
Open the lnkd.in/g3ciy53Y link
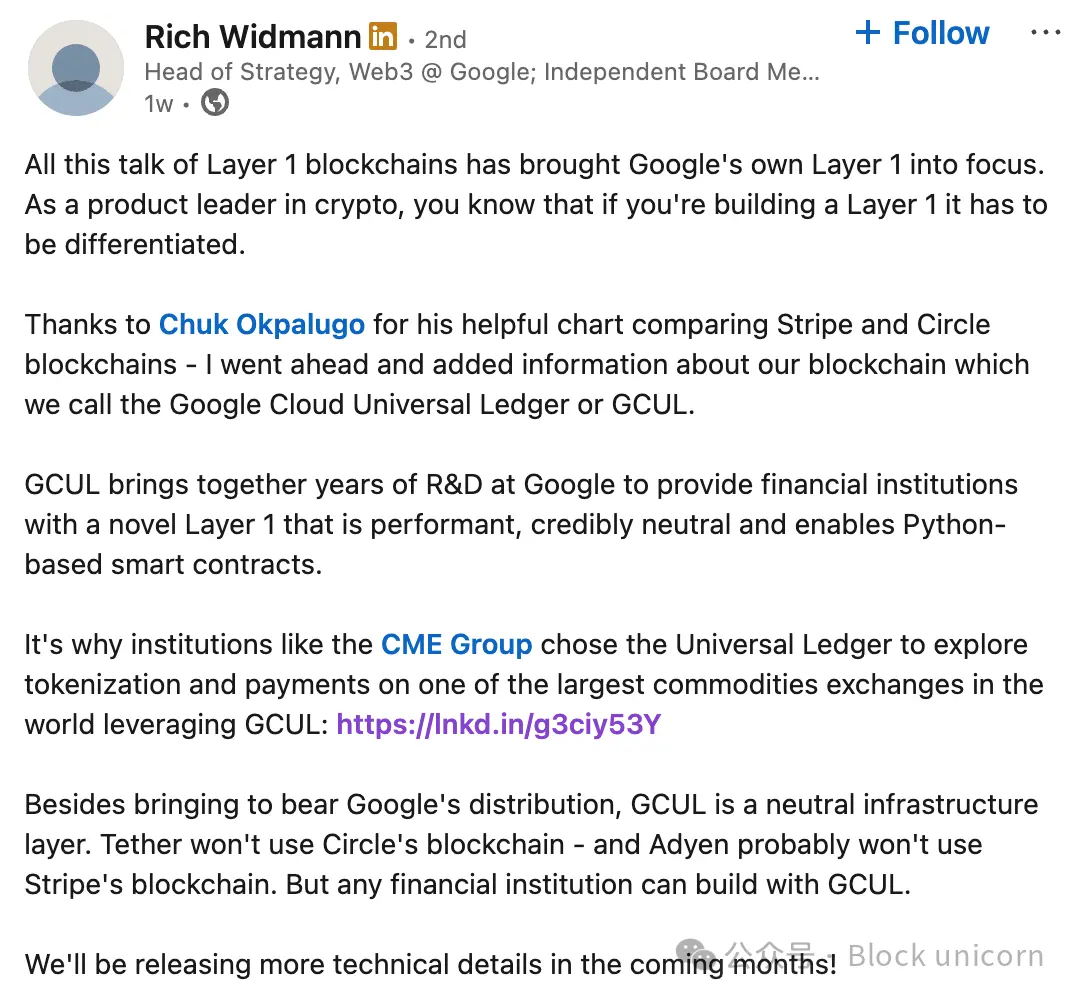(498, 724)
